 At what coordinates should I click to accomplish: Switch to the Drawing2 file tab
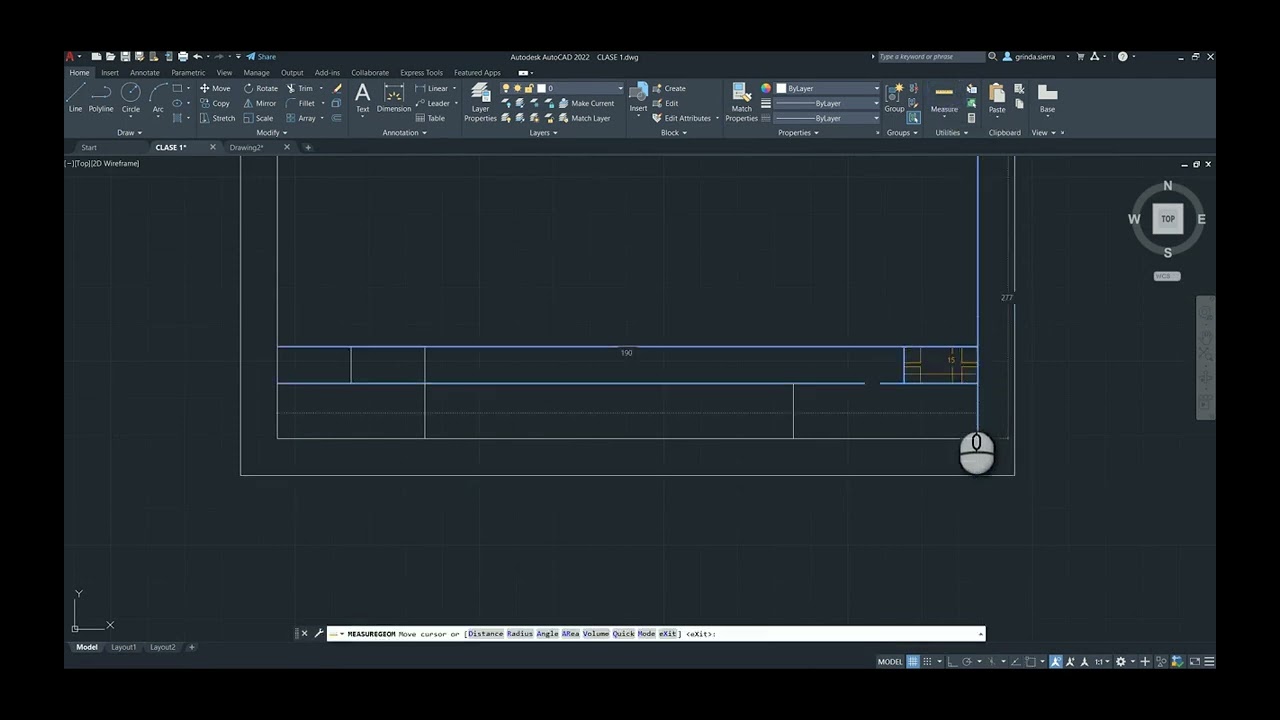pyautogui.click(x=246, y=147)
